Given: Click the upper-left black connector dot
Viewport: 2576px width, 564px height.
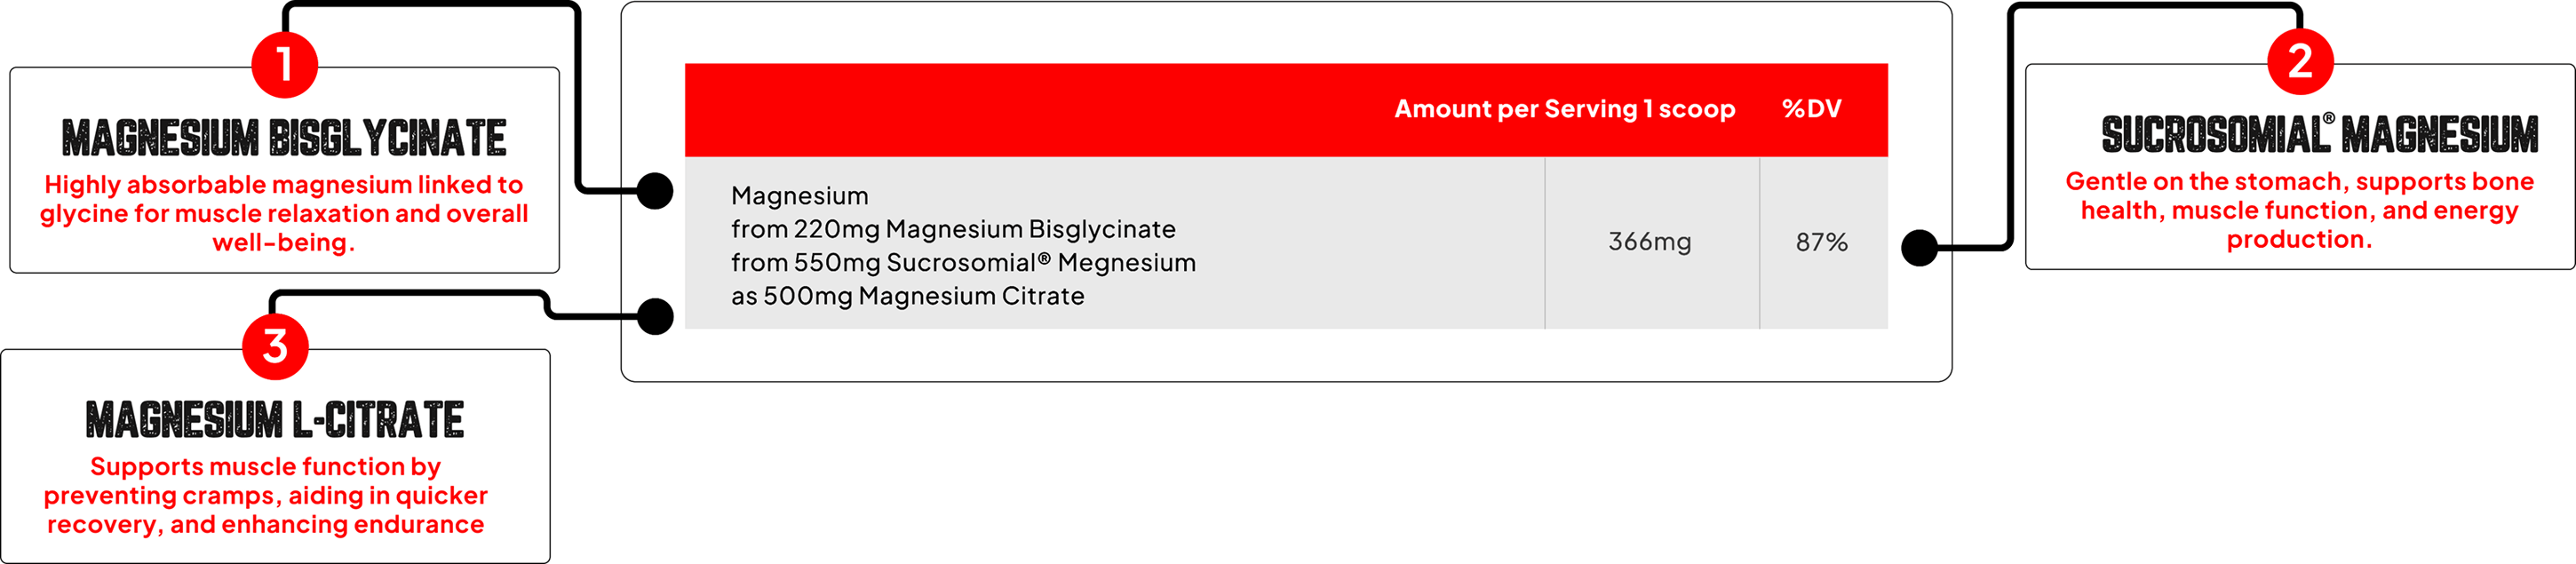Looking at the screenshot, I should coord(655,191).
